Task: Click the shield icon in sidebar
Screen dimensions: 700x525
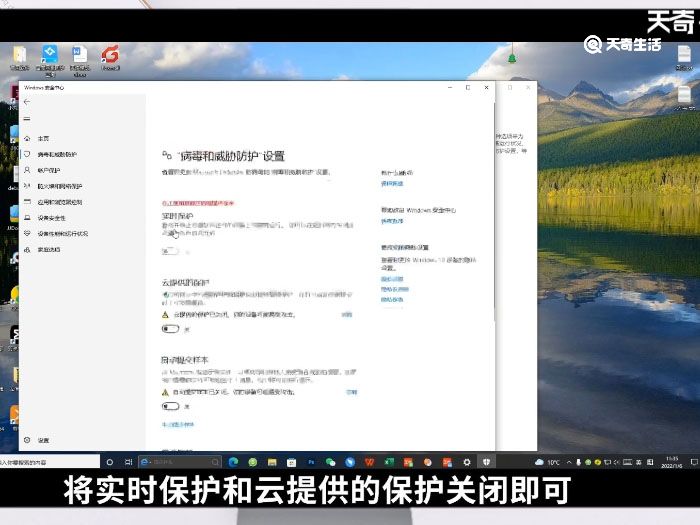Action: coord(27,154)
